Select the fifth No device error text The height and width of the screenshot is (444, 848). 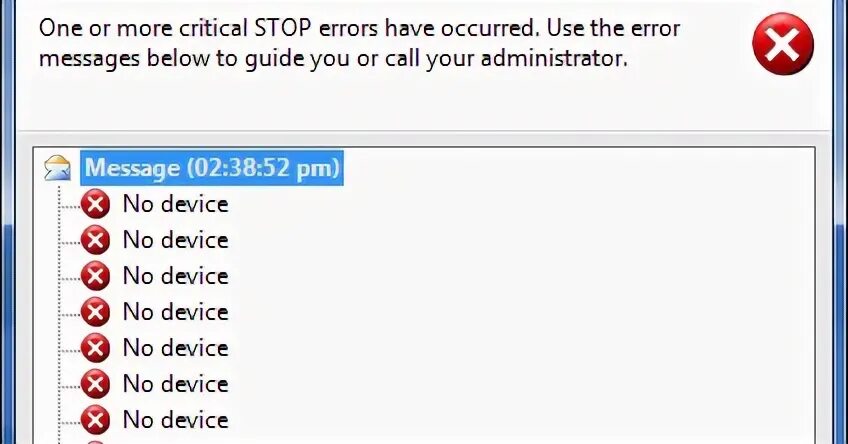click(176, 348)
